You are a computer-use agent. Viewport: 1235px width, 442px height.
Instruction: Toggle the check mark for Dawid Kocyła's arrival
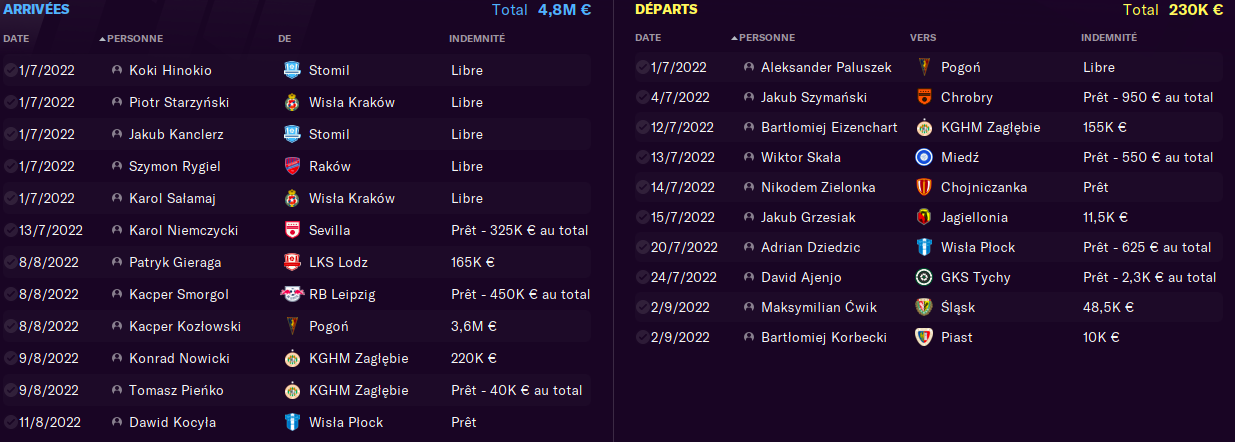click(x=10, y=422)
